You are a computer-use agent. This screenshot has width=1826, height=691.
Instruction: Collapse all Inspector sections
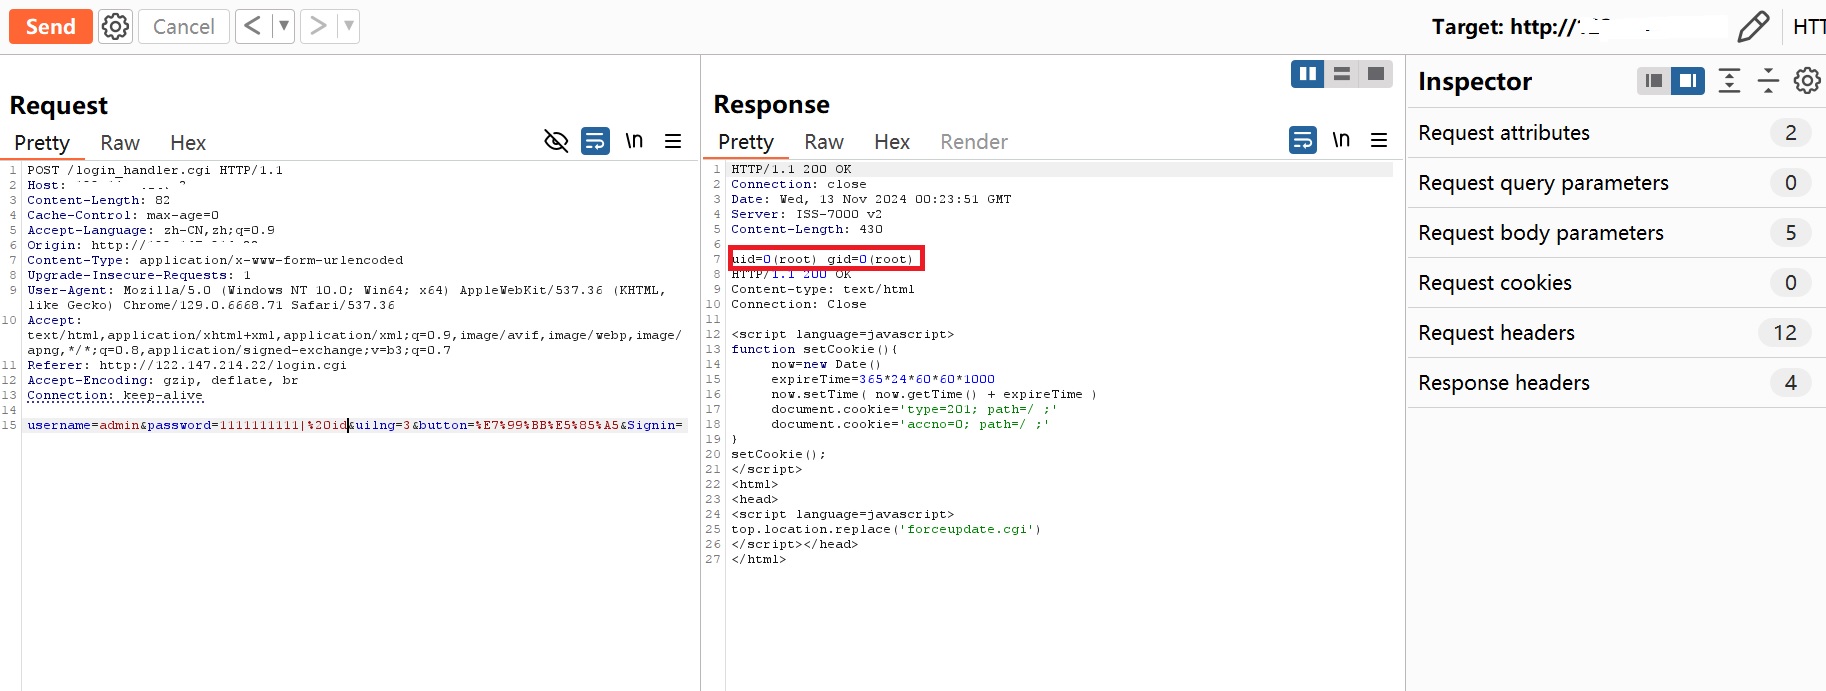click(1768, 81)
